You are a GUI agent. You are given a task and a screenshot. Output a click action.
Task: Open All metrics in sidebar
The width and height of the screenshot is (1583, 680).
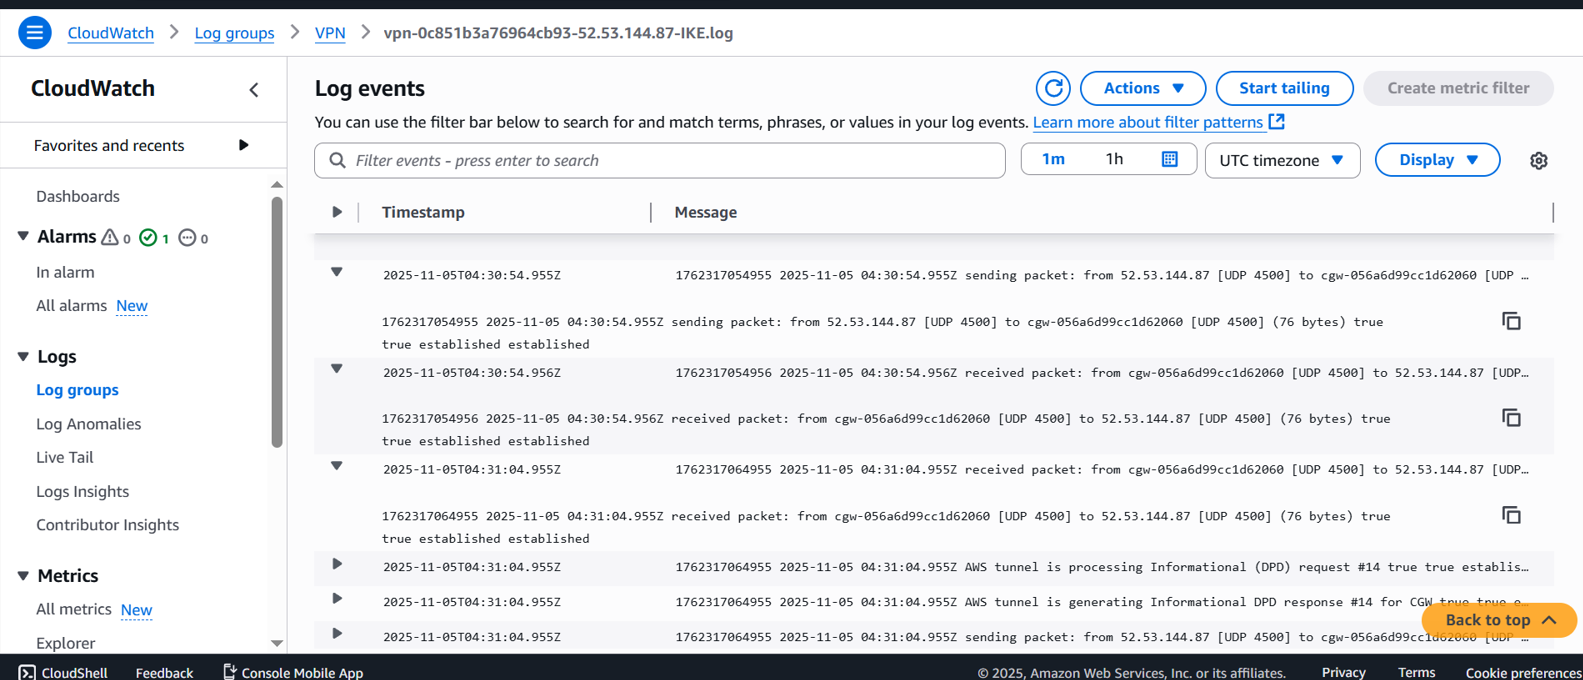click(x=73, y=609)
